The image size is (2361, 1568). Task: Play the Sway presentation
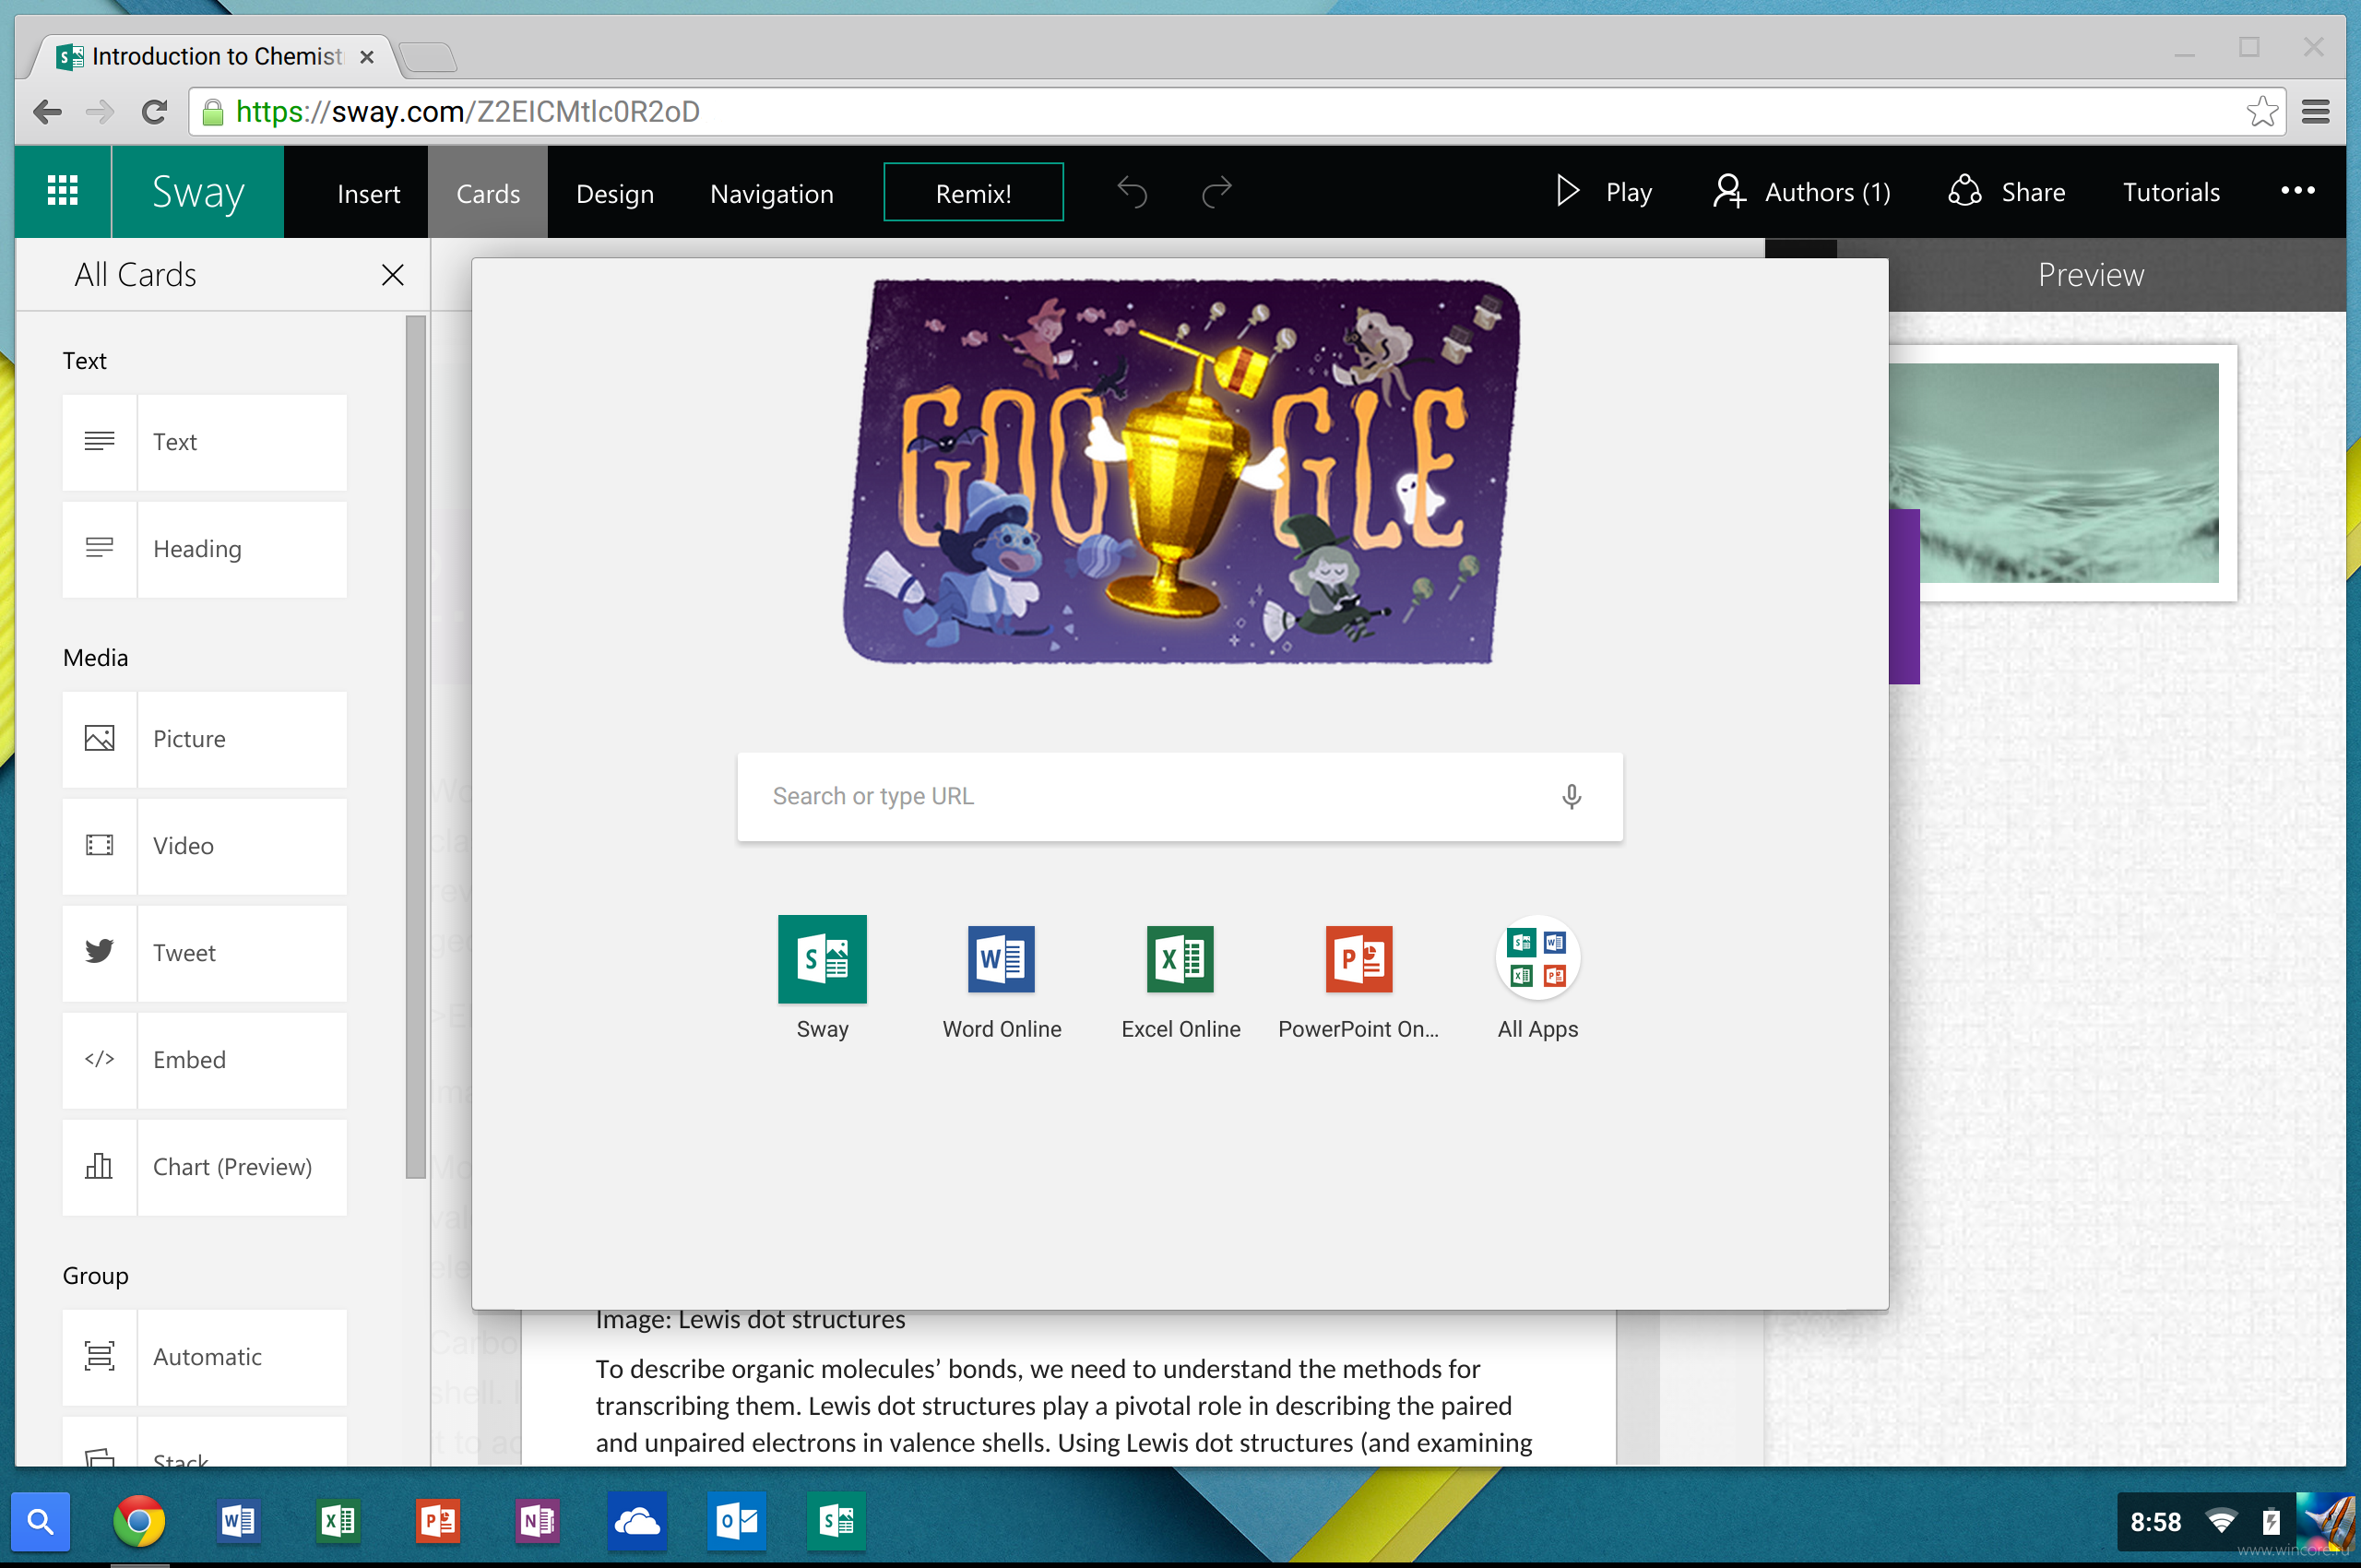point(1604,191)
